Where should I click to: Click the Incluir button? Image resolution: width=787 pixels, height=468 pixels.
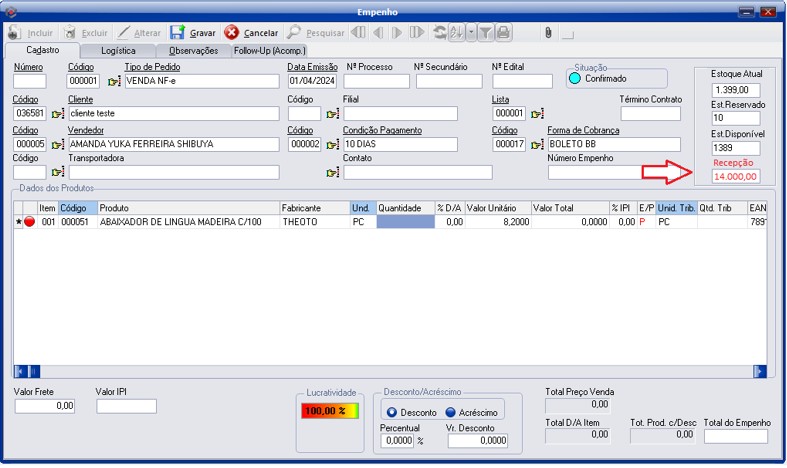[x=31, y=33]
